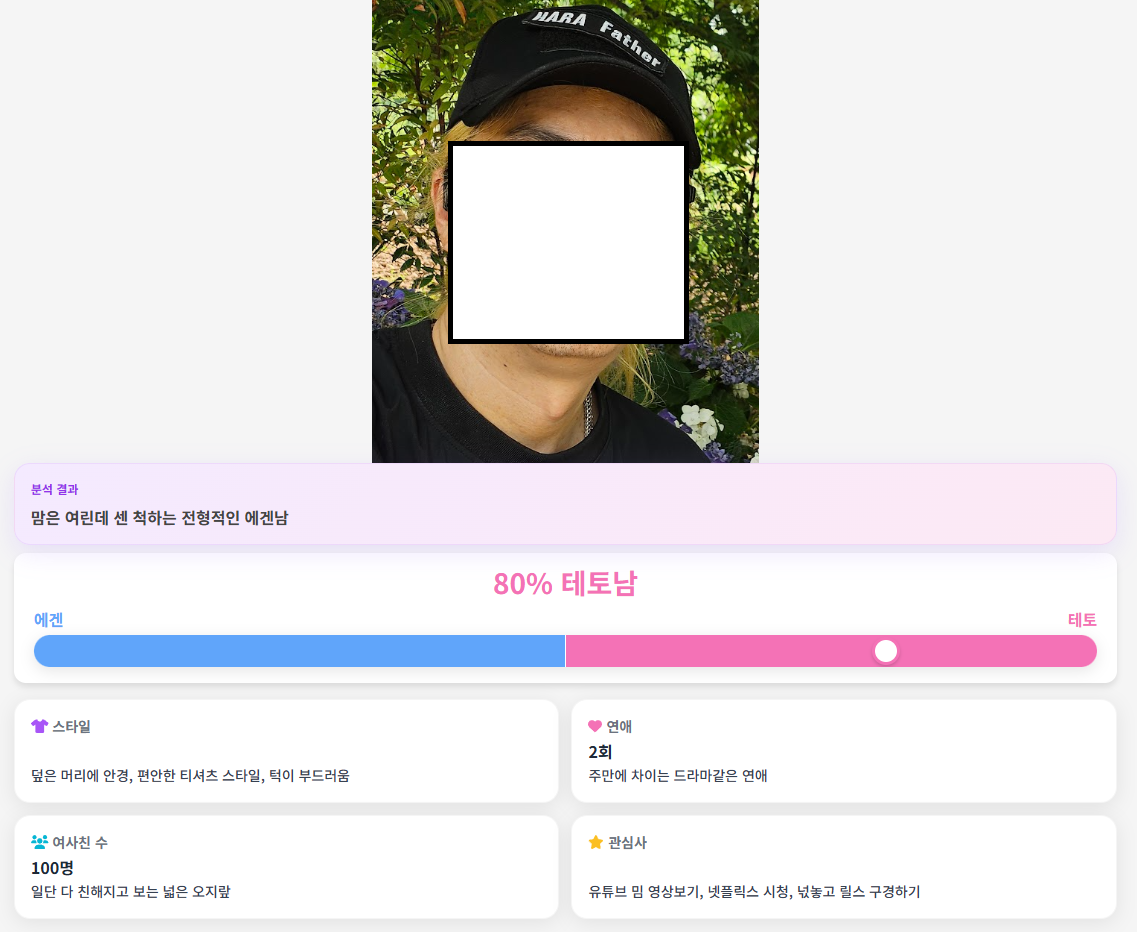Click the purple t-shirt 스타일 icon

[39, 726]
